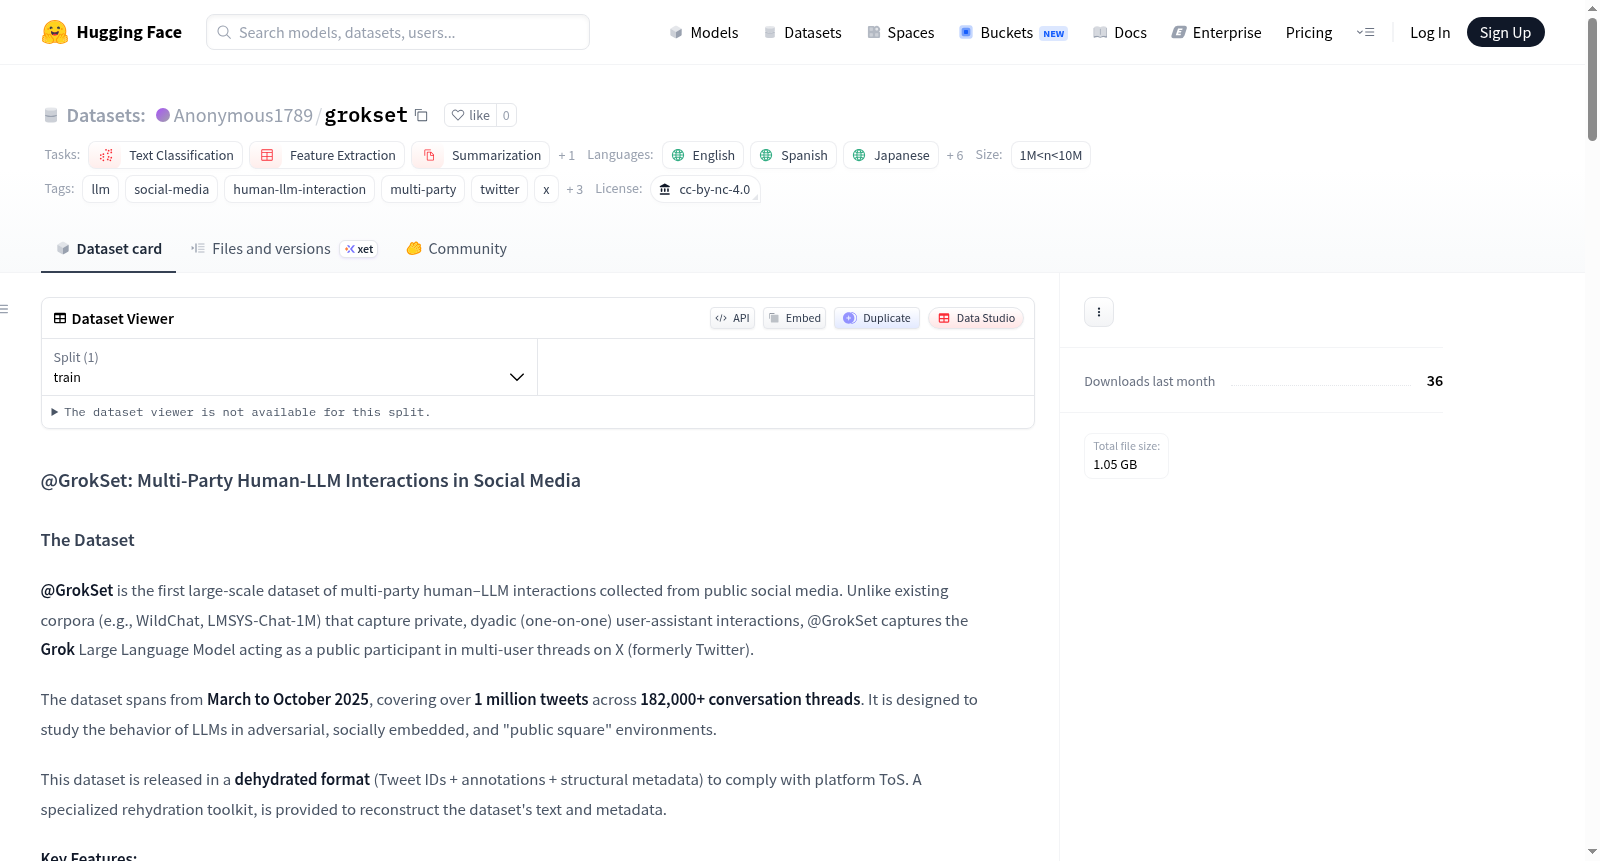Select the social-media tag
Screen dimensions: 1600x861
click(x=172, y=189)
